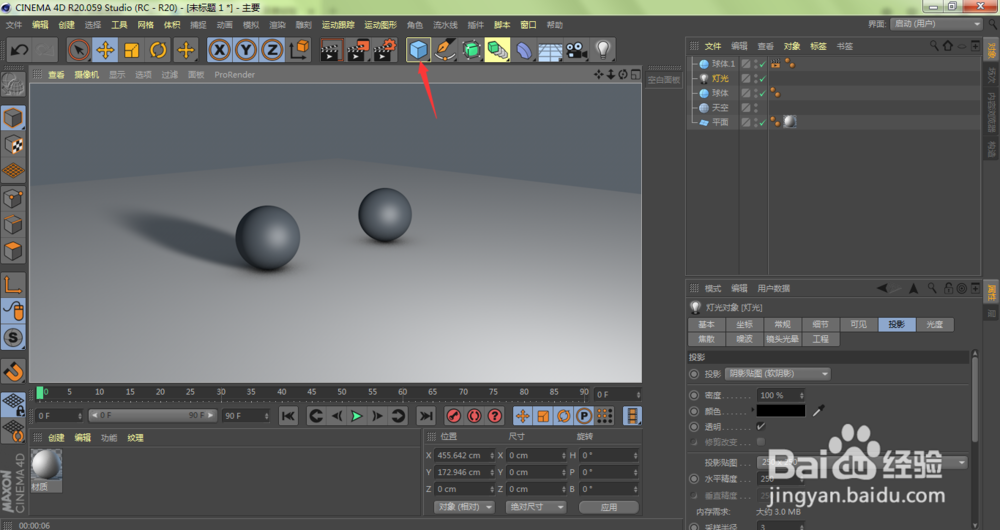Click the 密度 100 % value stepper
Screen dimensions: 1000x530
[x=802, y=395]
